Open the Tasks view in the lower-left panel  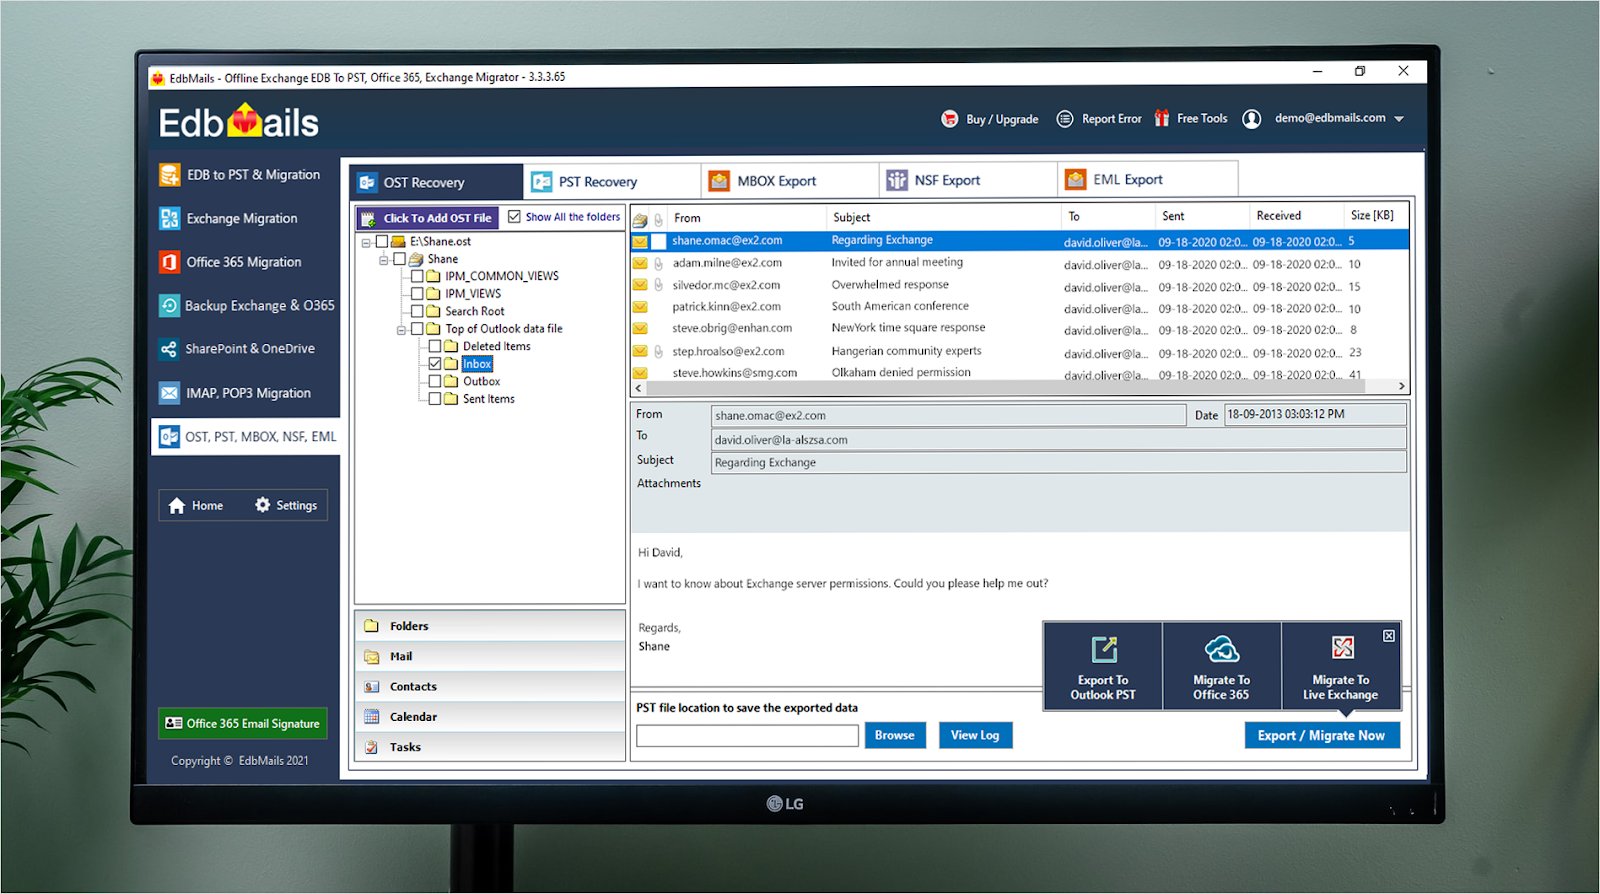pyautogui.click(x=490, y=747)
